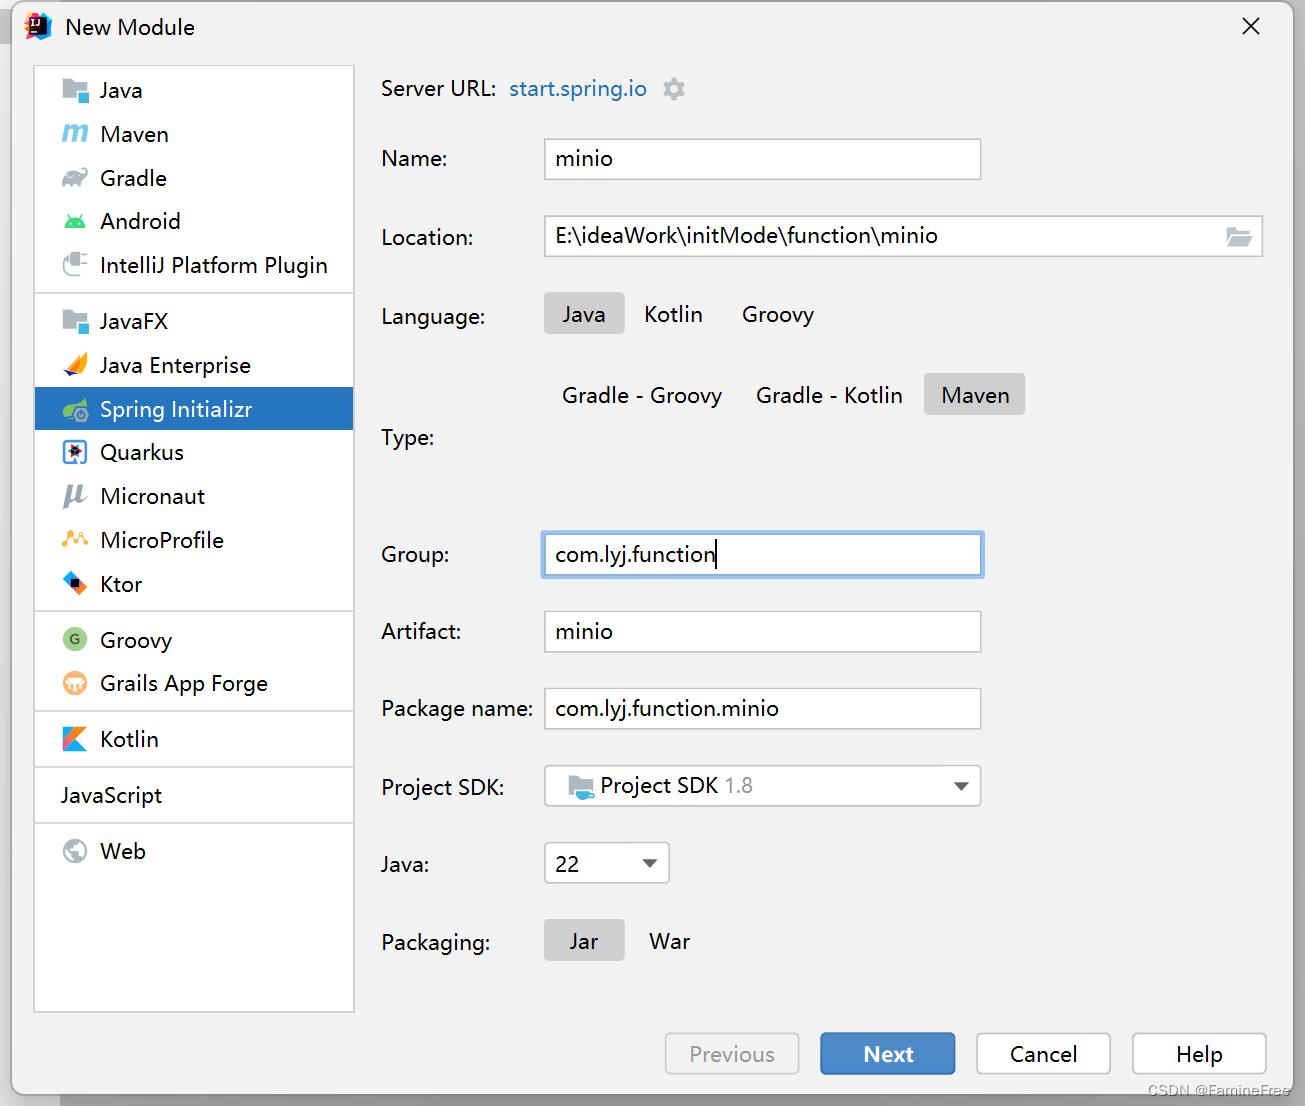Select Jar packaging
The image size is (1305, 1106).
(x=584, y=941)
